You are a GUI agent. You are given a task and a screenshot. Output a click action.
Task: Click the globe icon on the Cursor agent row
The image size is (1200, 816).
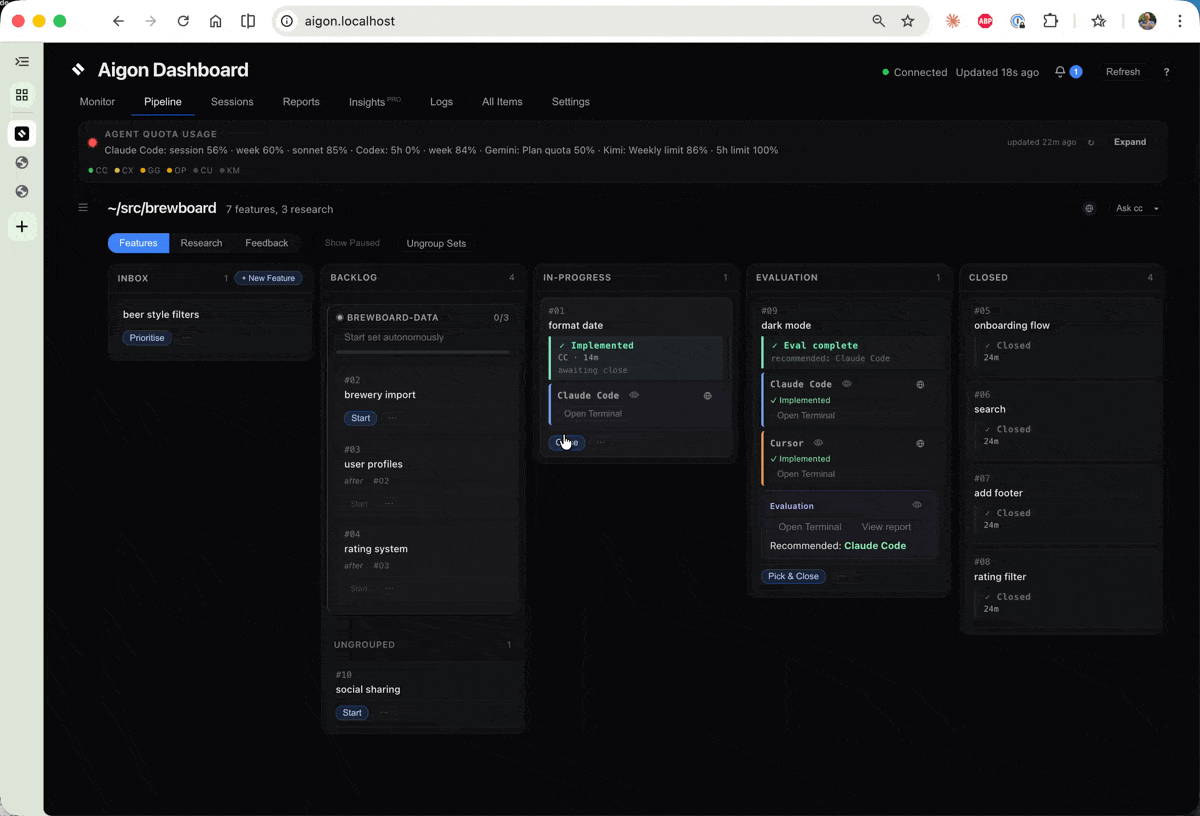921,443
